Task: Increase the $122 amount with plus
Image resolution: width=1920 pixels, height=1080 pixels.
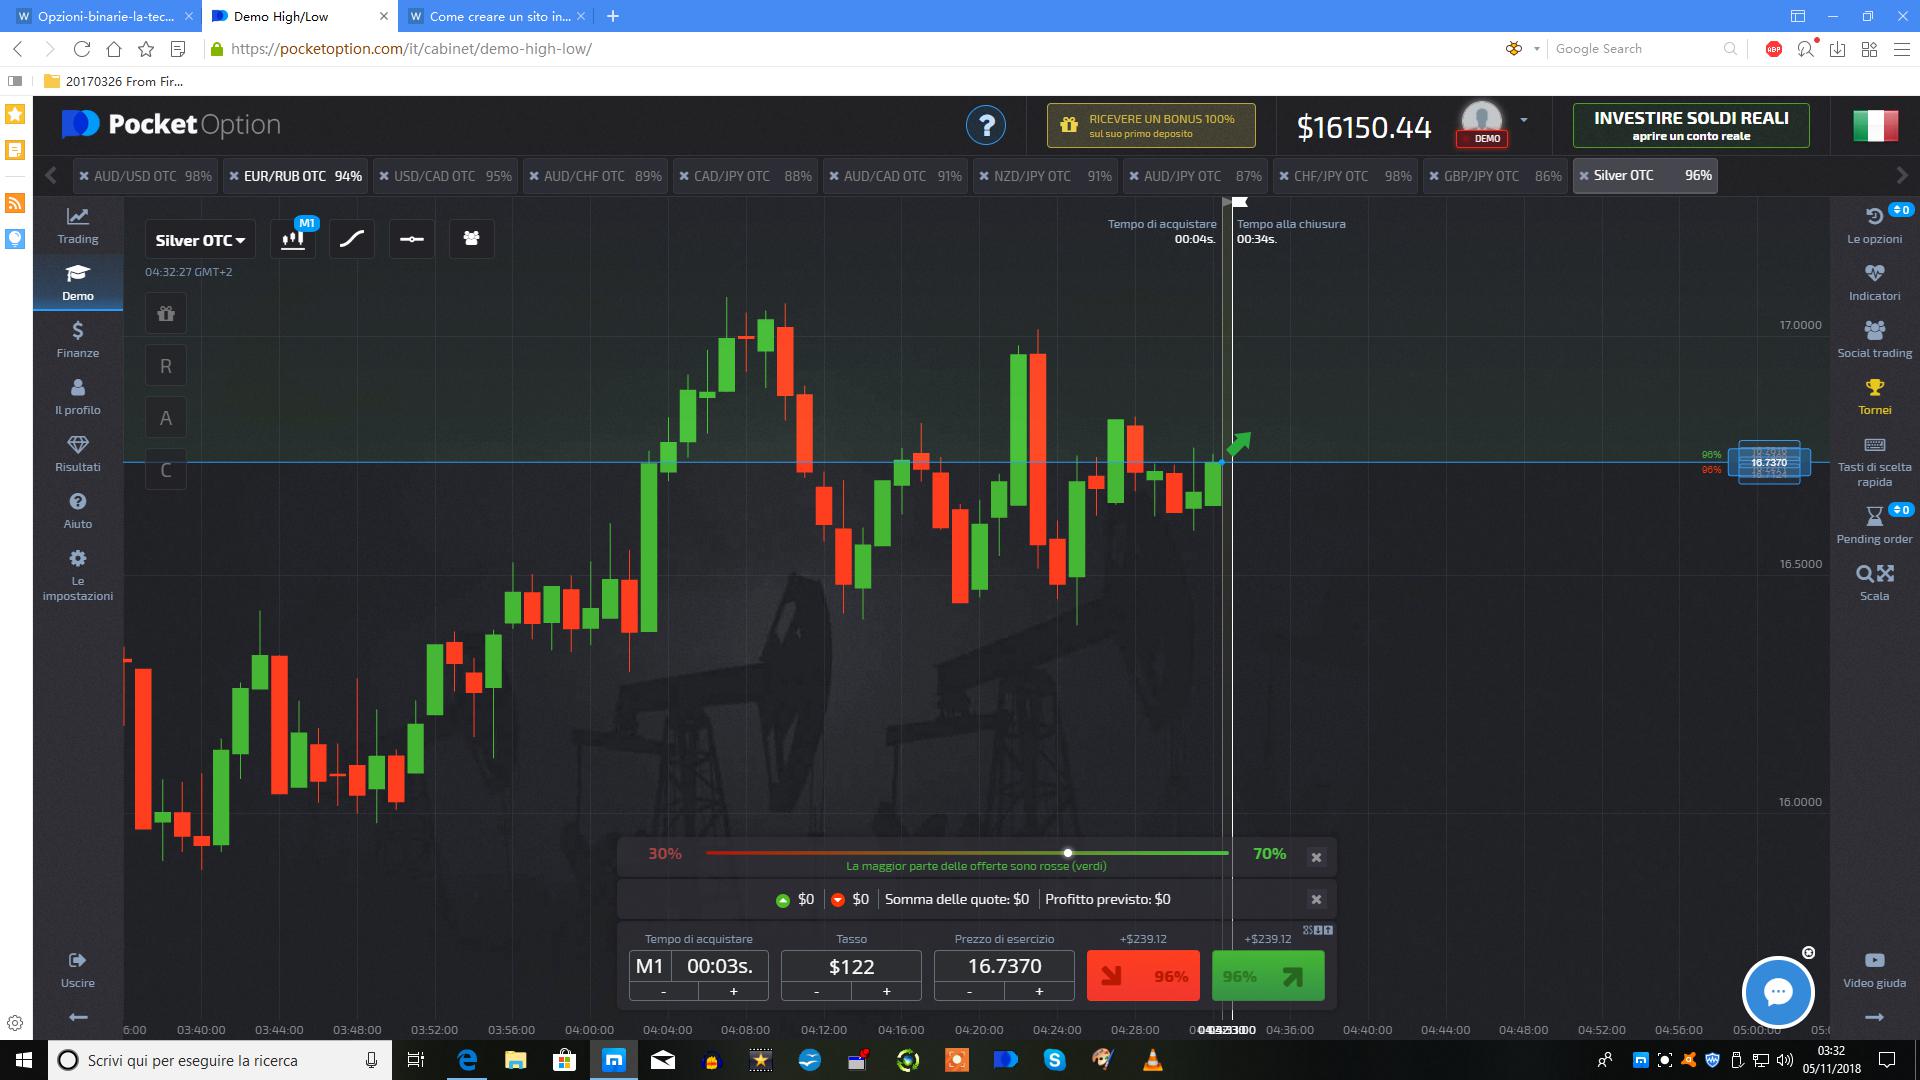Action: point(886,991)
